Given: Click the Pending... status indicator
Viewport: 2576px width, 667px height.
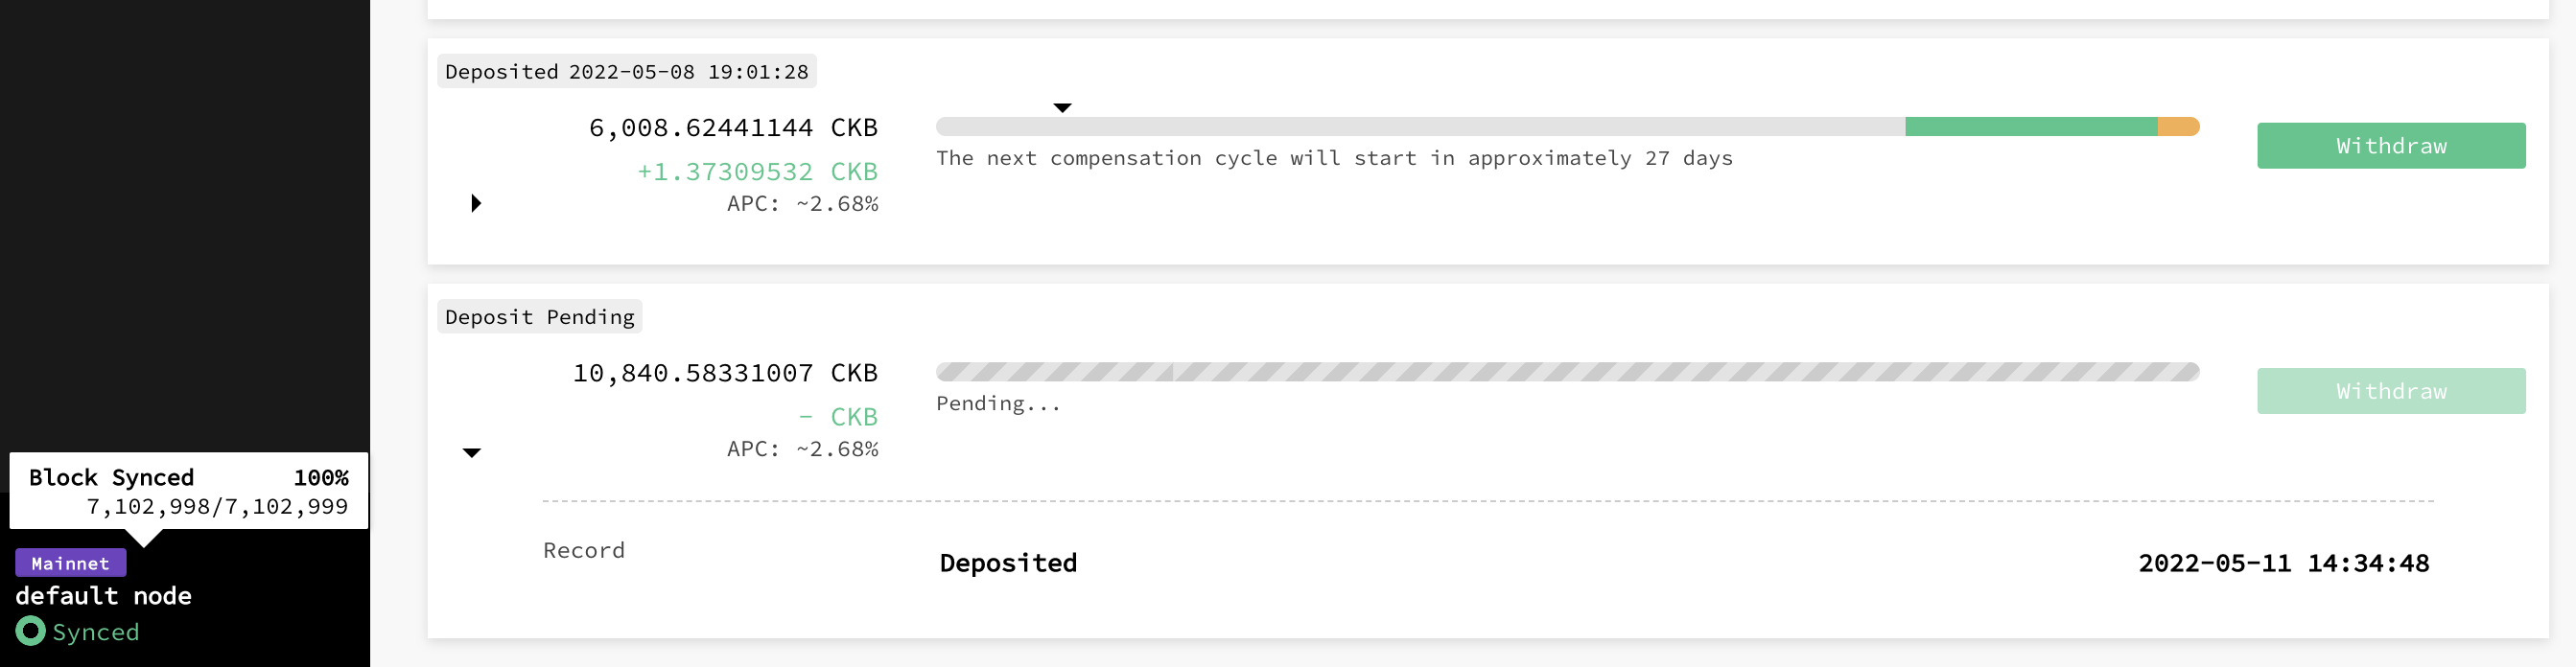Looking at the screenshot, I should [x=997, y=403].
